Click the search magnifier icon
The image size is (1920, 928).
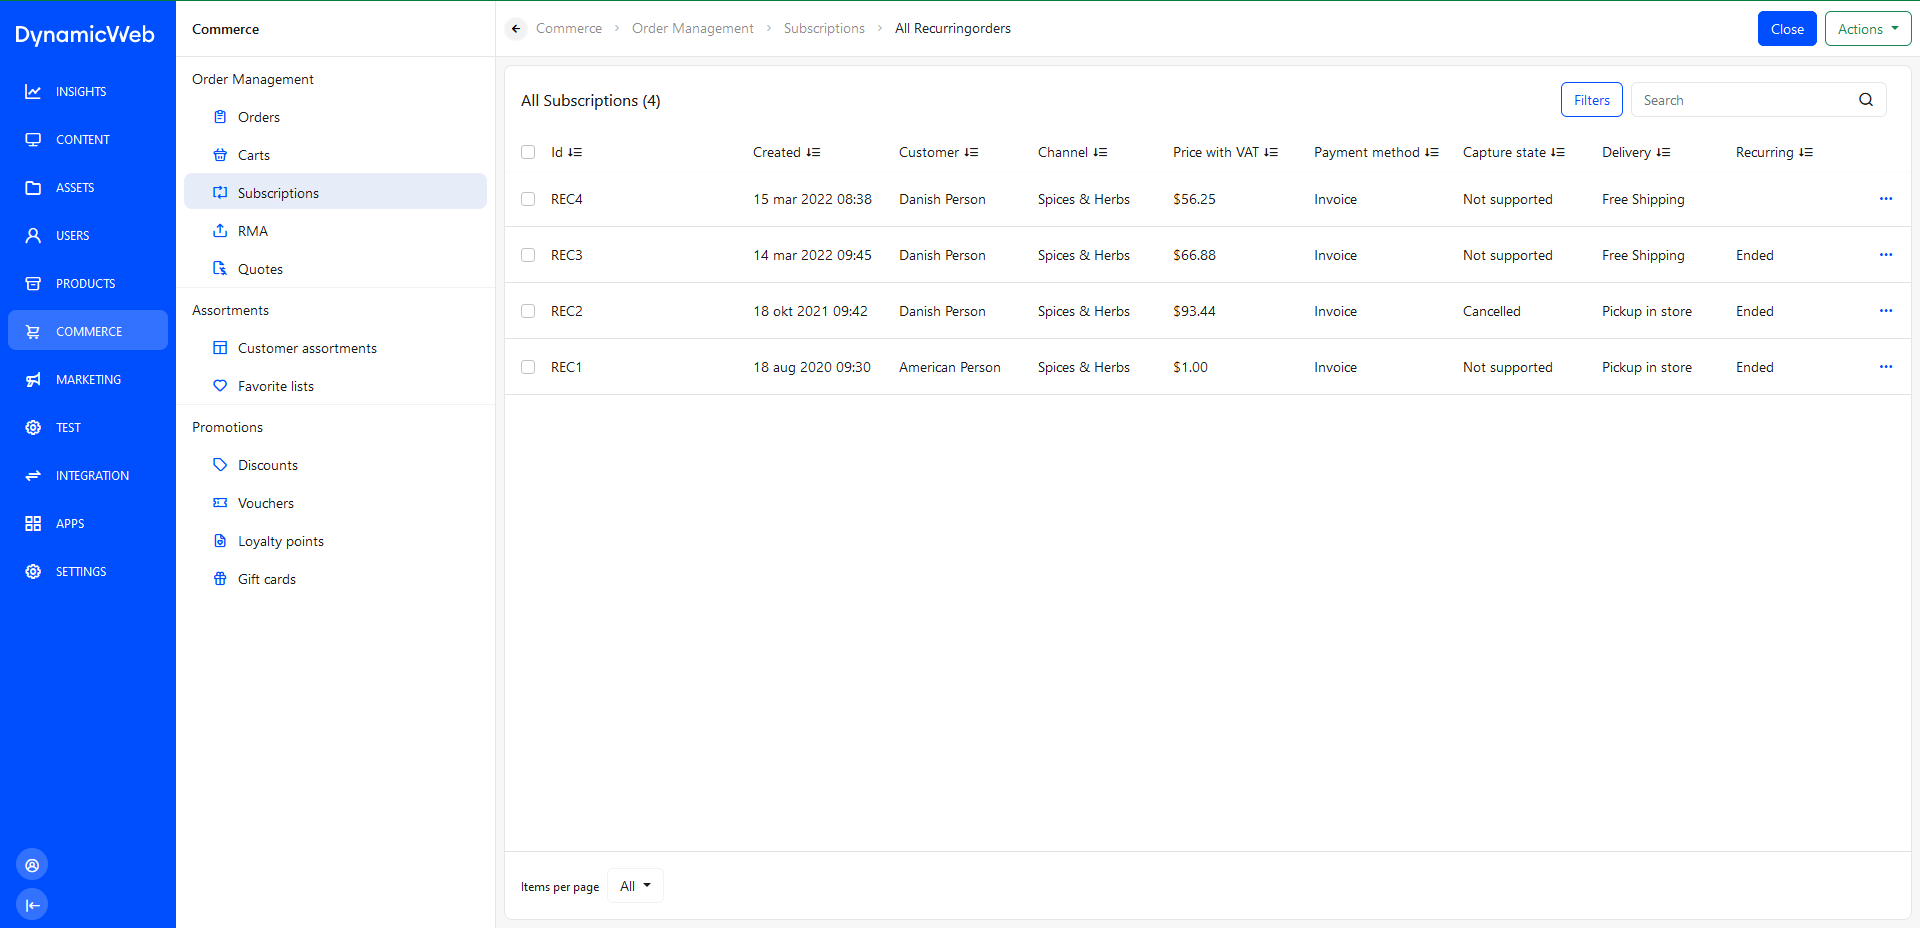[x=1866, y=100]
